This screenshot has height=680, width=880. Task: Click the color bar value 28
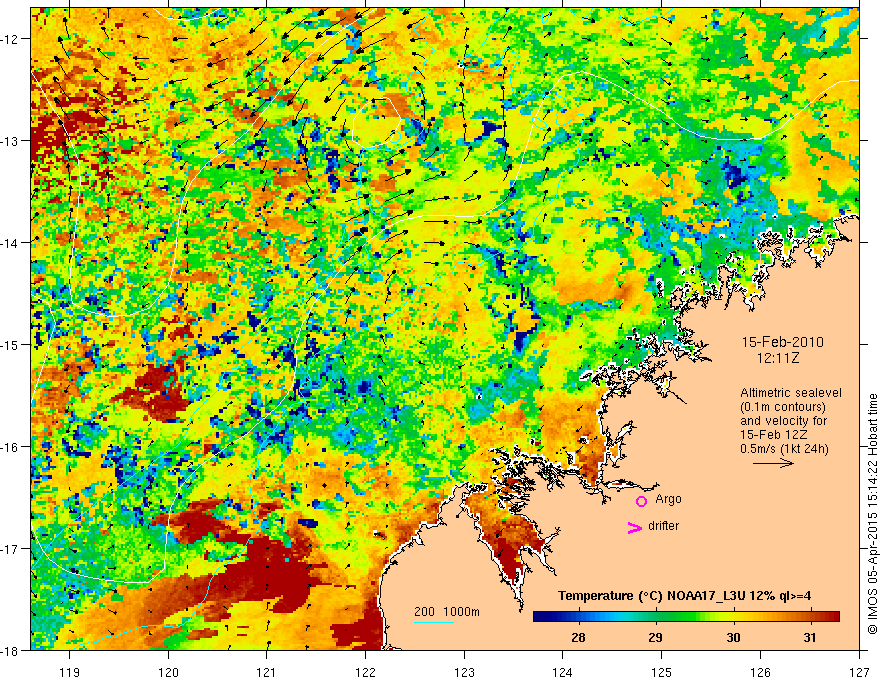click(578, 638)
